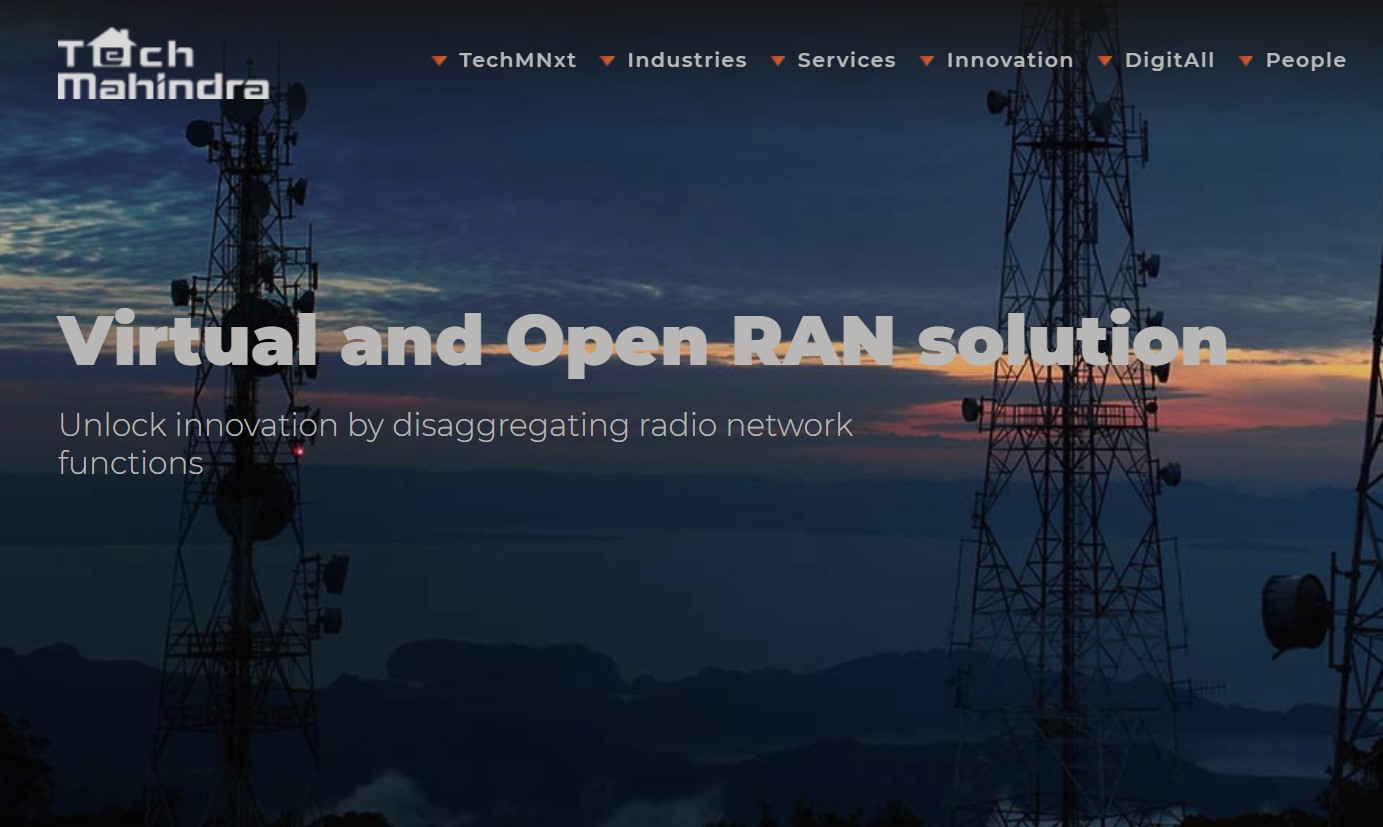Open the DigitAll menu
Image resolution: width=1383 pixels, height=827 pixels.
click(x=1169, y=60)
